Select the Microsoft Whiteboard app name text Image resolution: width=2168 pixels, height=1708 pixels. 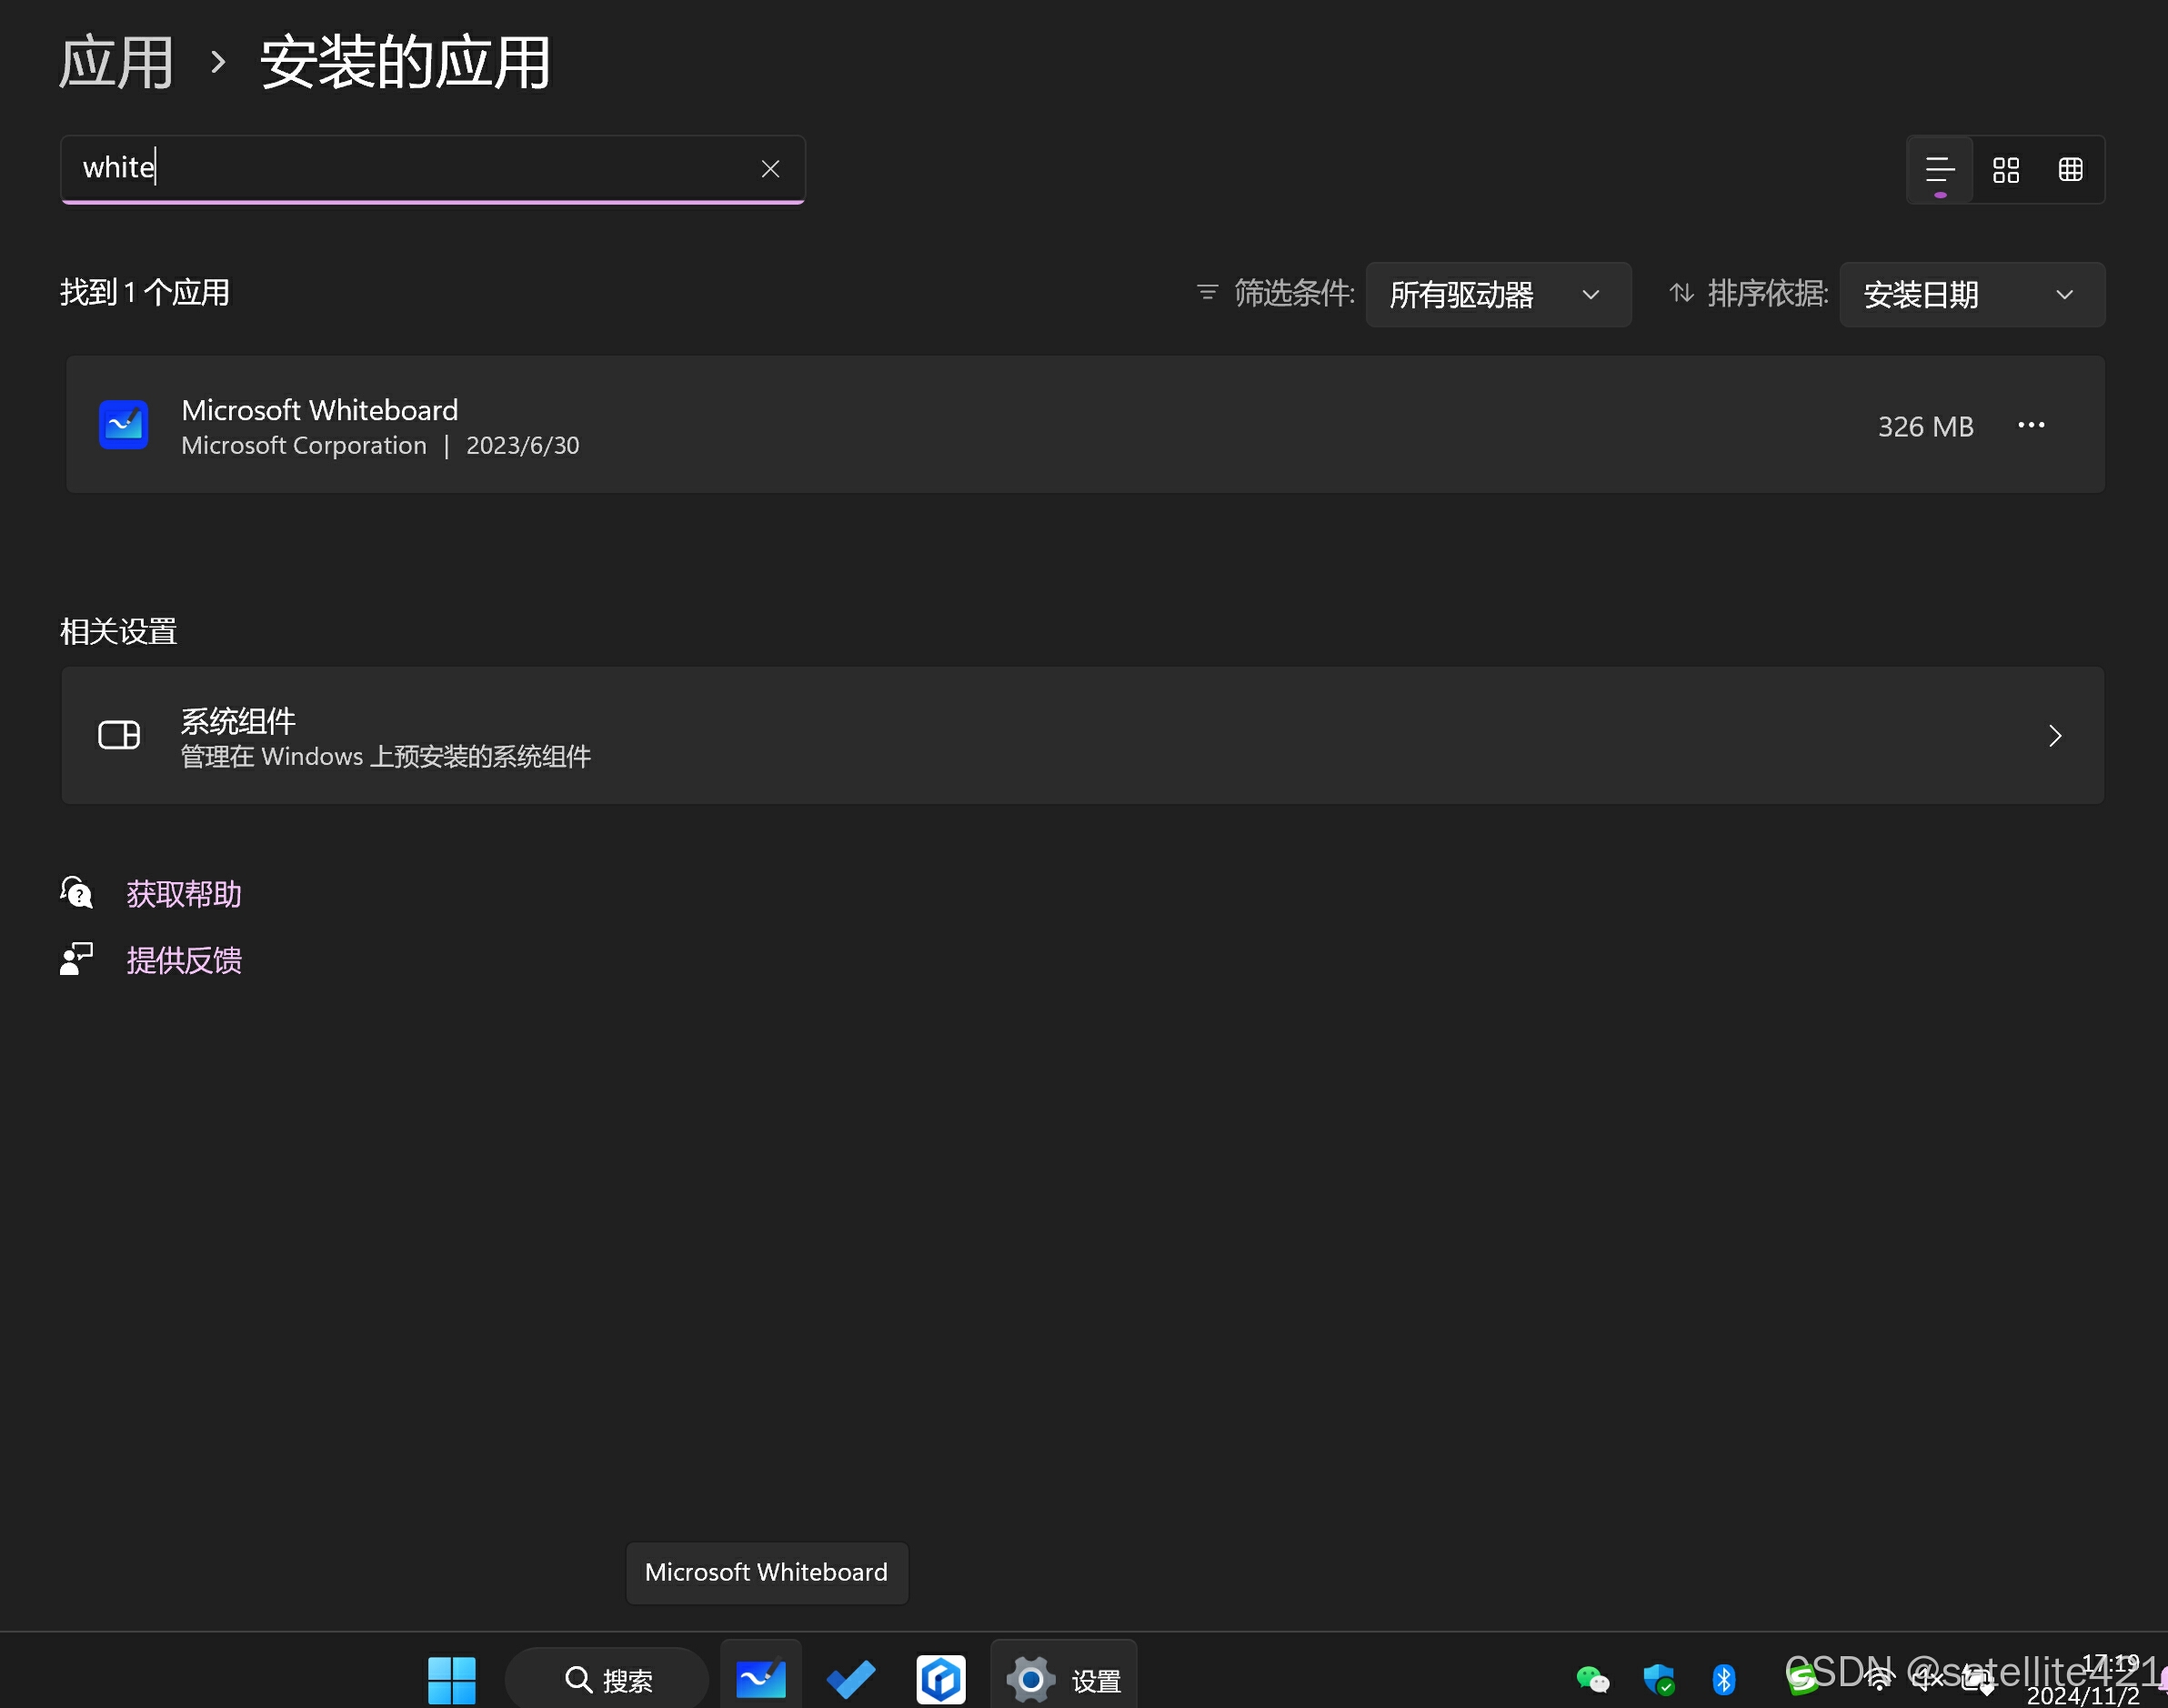point(320,410)
